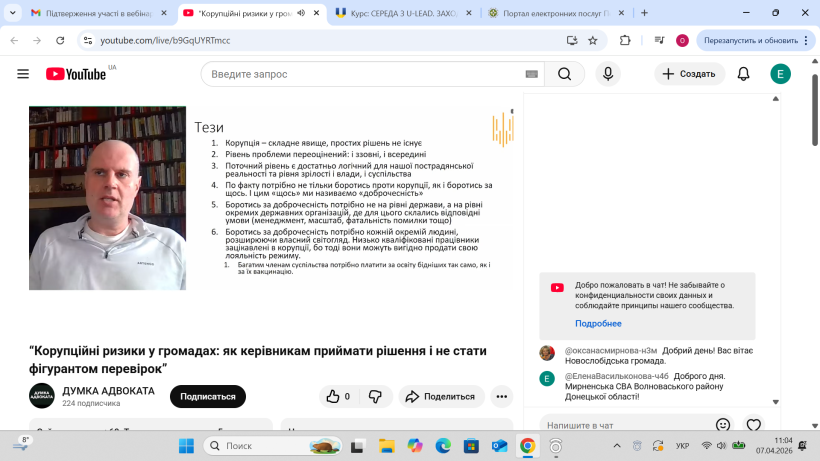Screen dimensions: 820x461
Task: Open Microsoft Store from taskbar
Action: click(471, 446)
